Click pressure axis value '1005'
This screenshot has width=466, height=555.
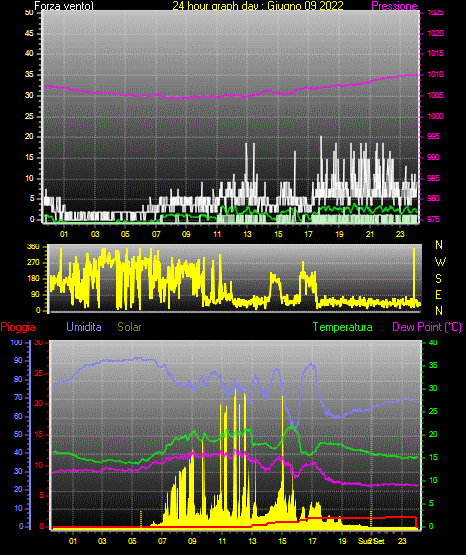(x=436, y=95)
